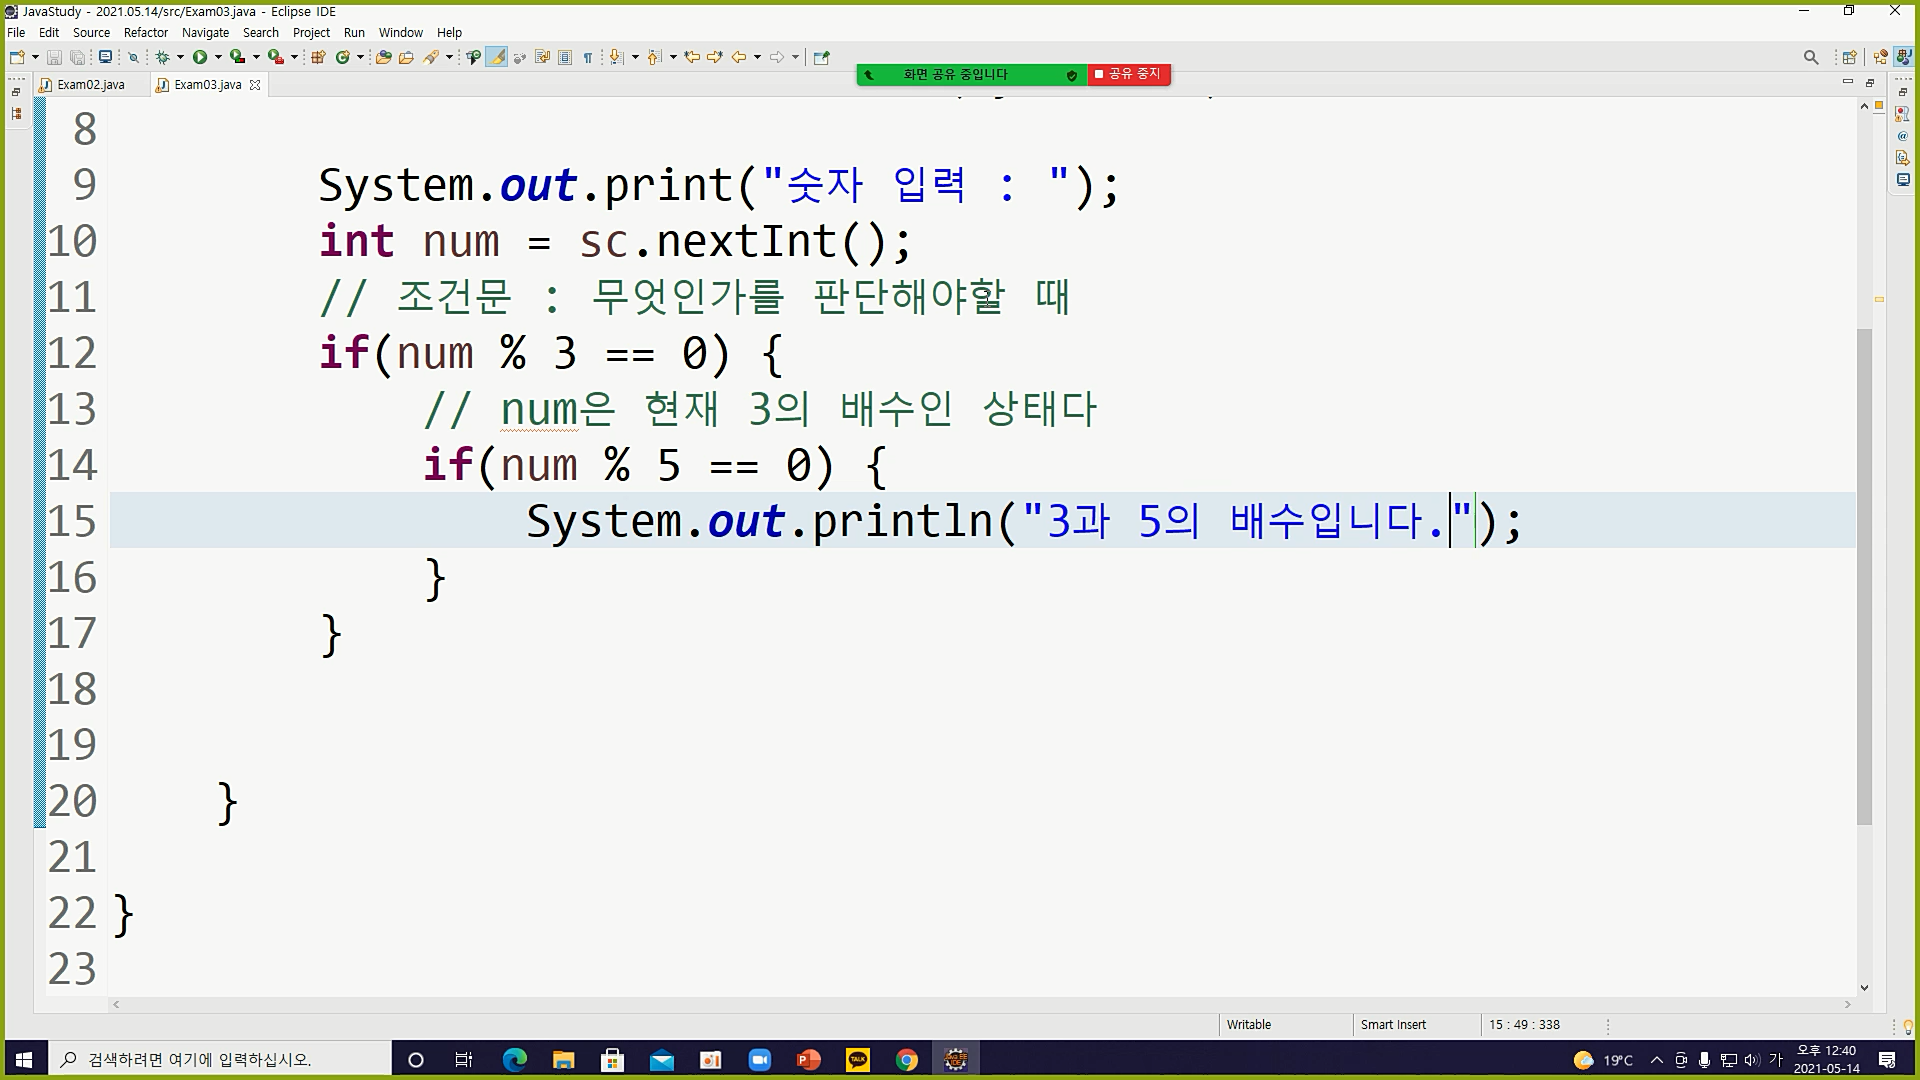
Task: Click the Search magnifier in toolbar
Action: coord(1810,57)
